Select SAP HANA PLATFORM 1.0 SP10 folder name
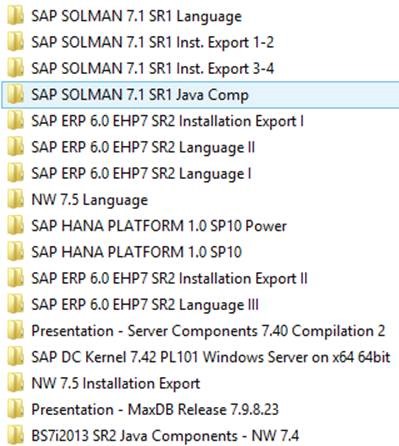Image resolution: width=399 pixels, height=446 pixels. (136, 252)
